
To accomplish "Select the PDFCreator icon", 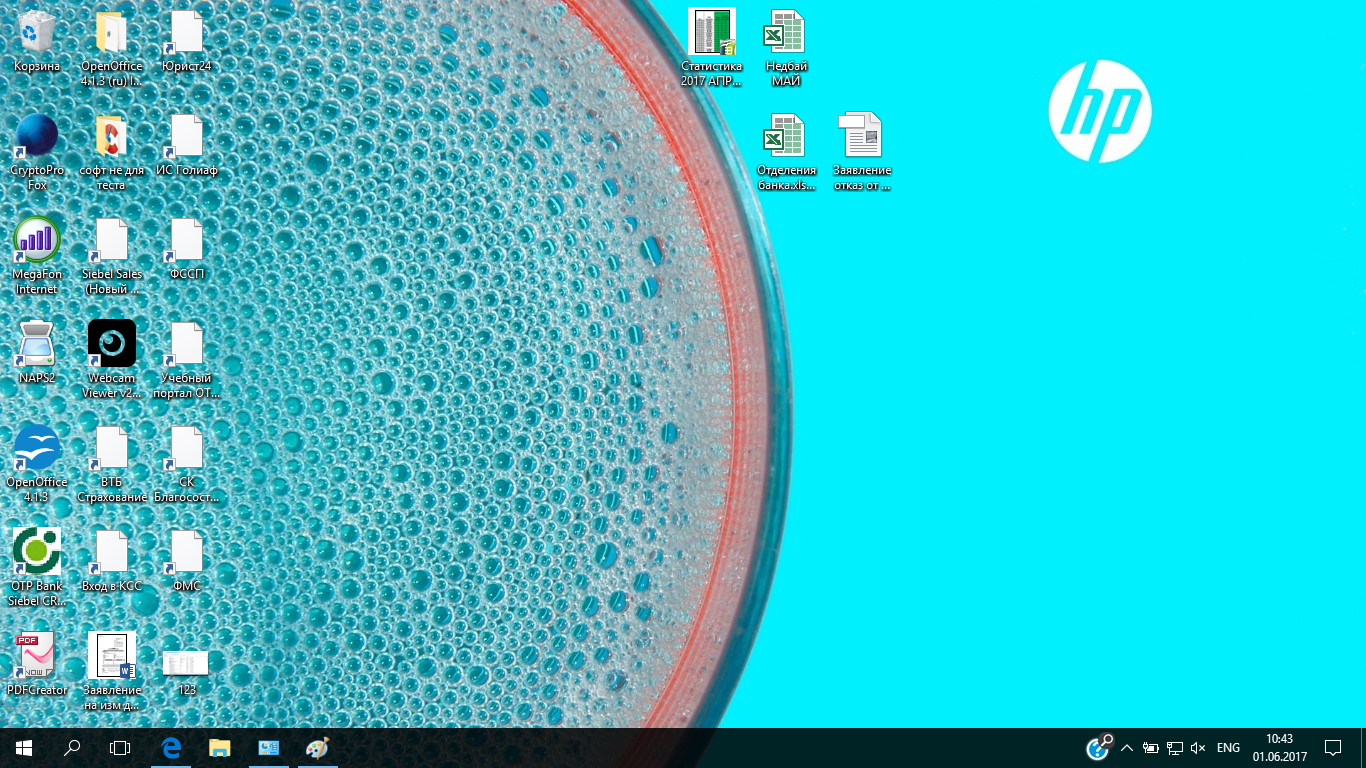I will point(37,657).
